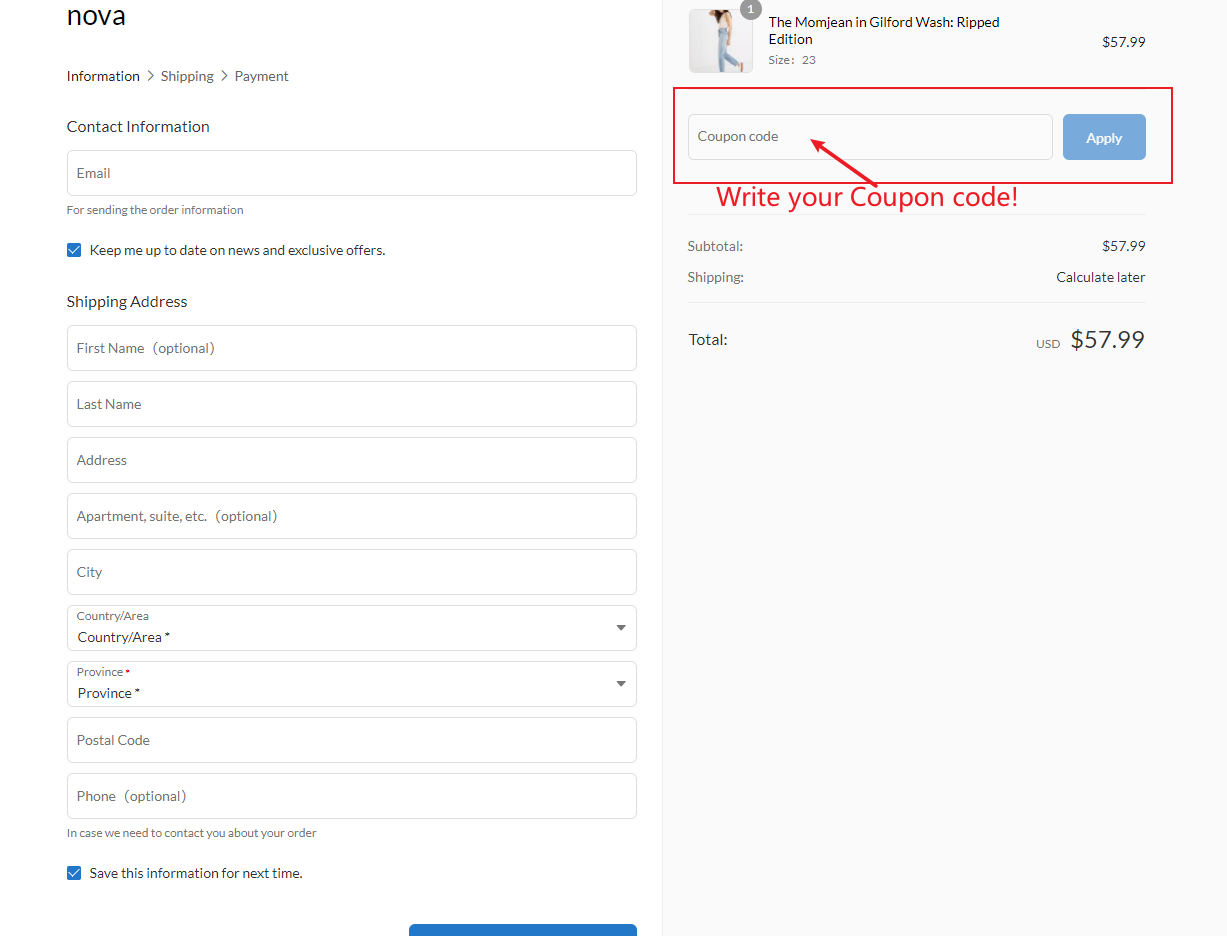Screen dimensions: 1227x936
Task: Click the Subtotal label
Action: coord(716,246)
